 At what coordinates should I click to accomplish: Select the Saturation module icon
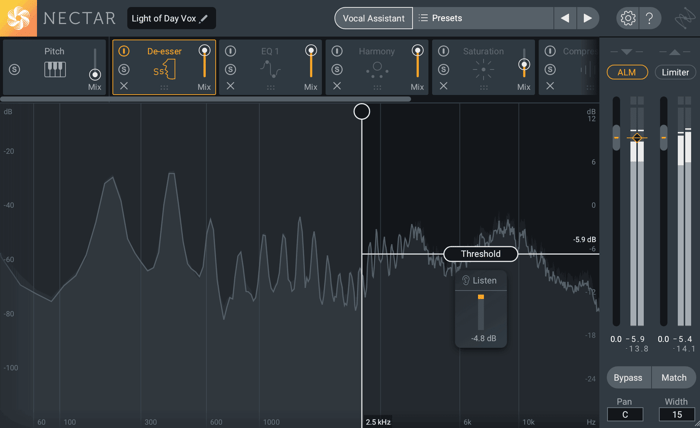point(483,70)
